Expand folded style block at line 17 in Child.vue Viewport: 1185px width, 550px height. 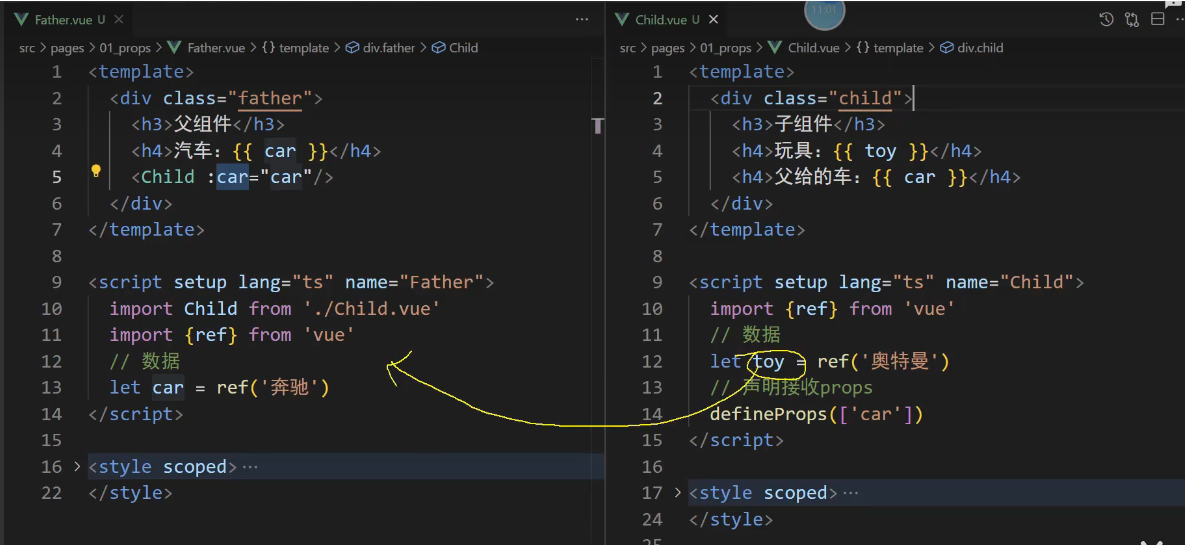click(678, 493)
